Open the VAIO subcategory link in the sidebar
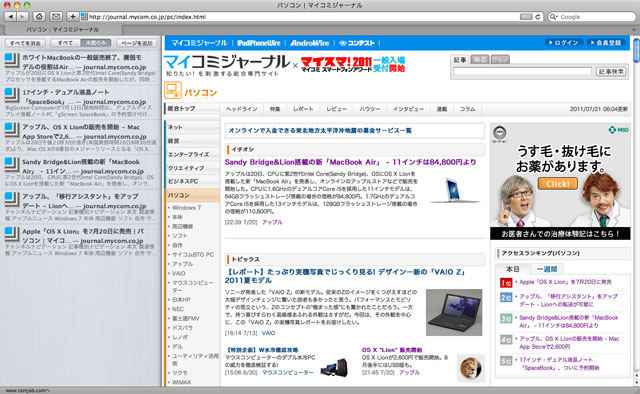Screen dimensions: 640x394 point(178,273)
